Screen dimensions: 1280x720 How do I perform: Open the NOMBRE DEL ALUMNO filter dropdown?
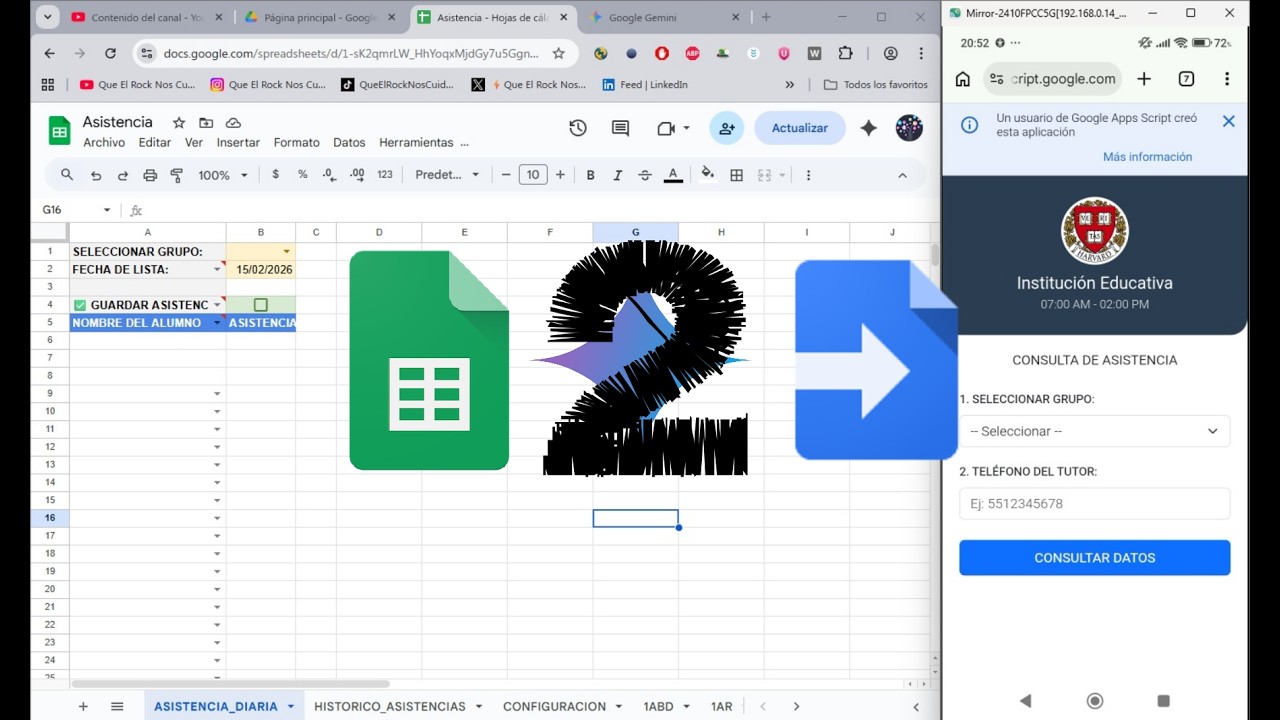point(217,323)
